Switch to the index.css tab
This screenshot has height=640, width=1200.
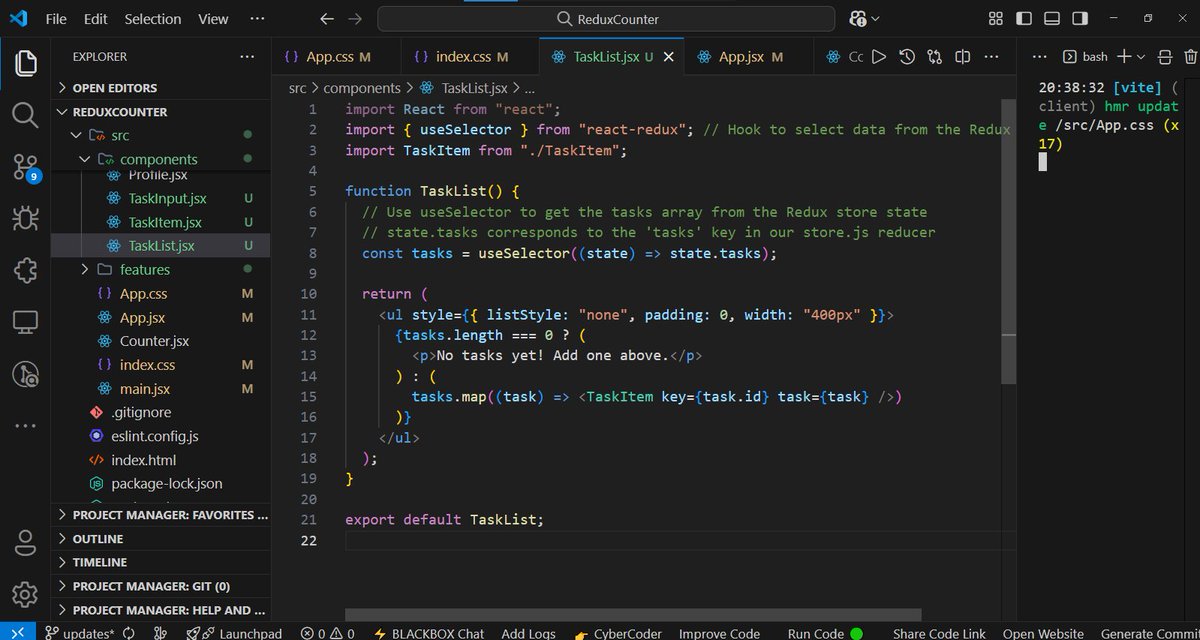click(469, 57)
